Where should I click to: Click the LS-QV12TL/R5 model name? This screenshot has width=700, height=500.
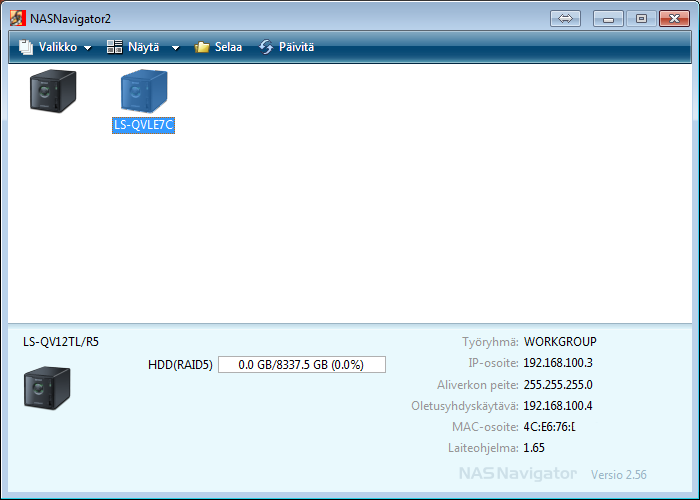point(61,342)
